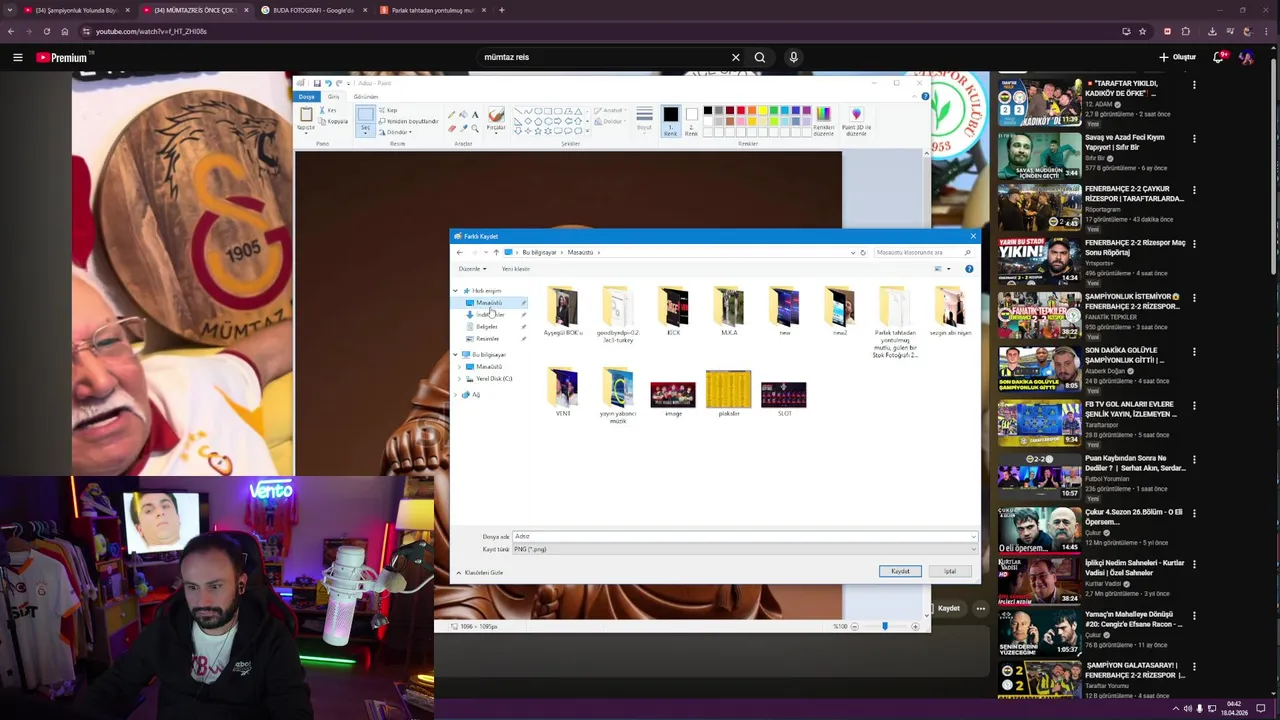Go up one folder level in save dialog

point(496,252)
